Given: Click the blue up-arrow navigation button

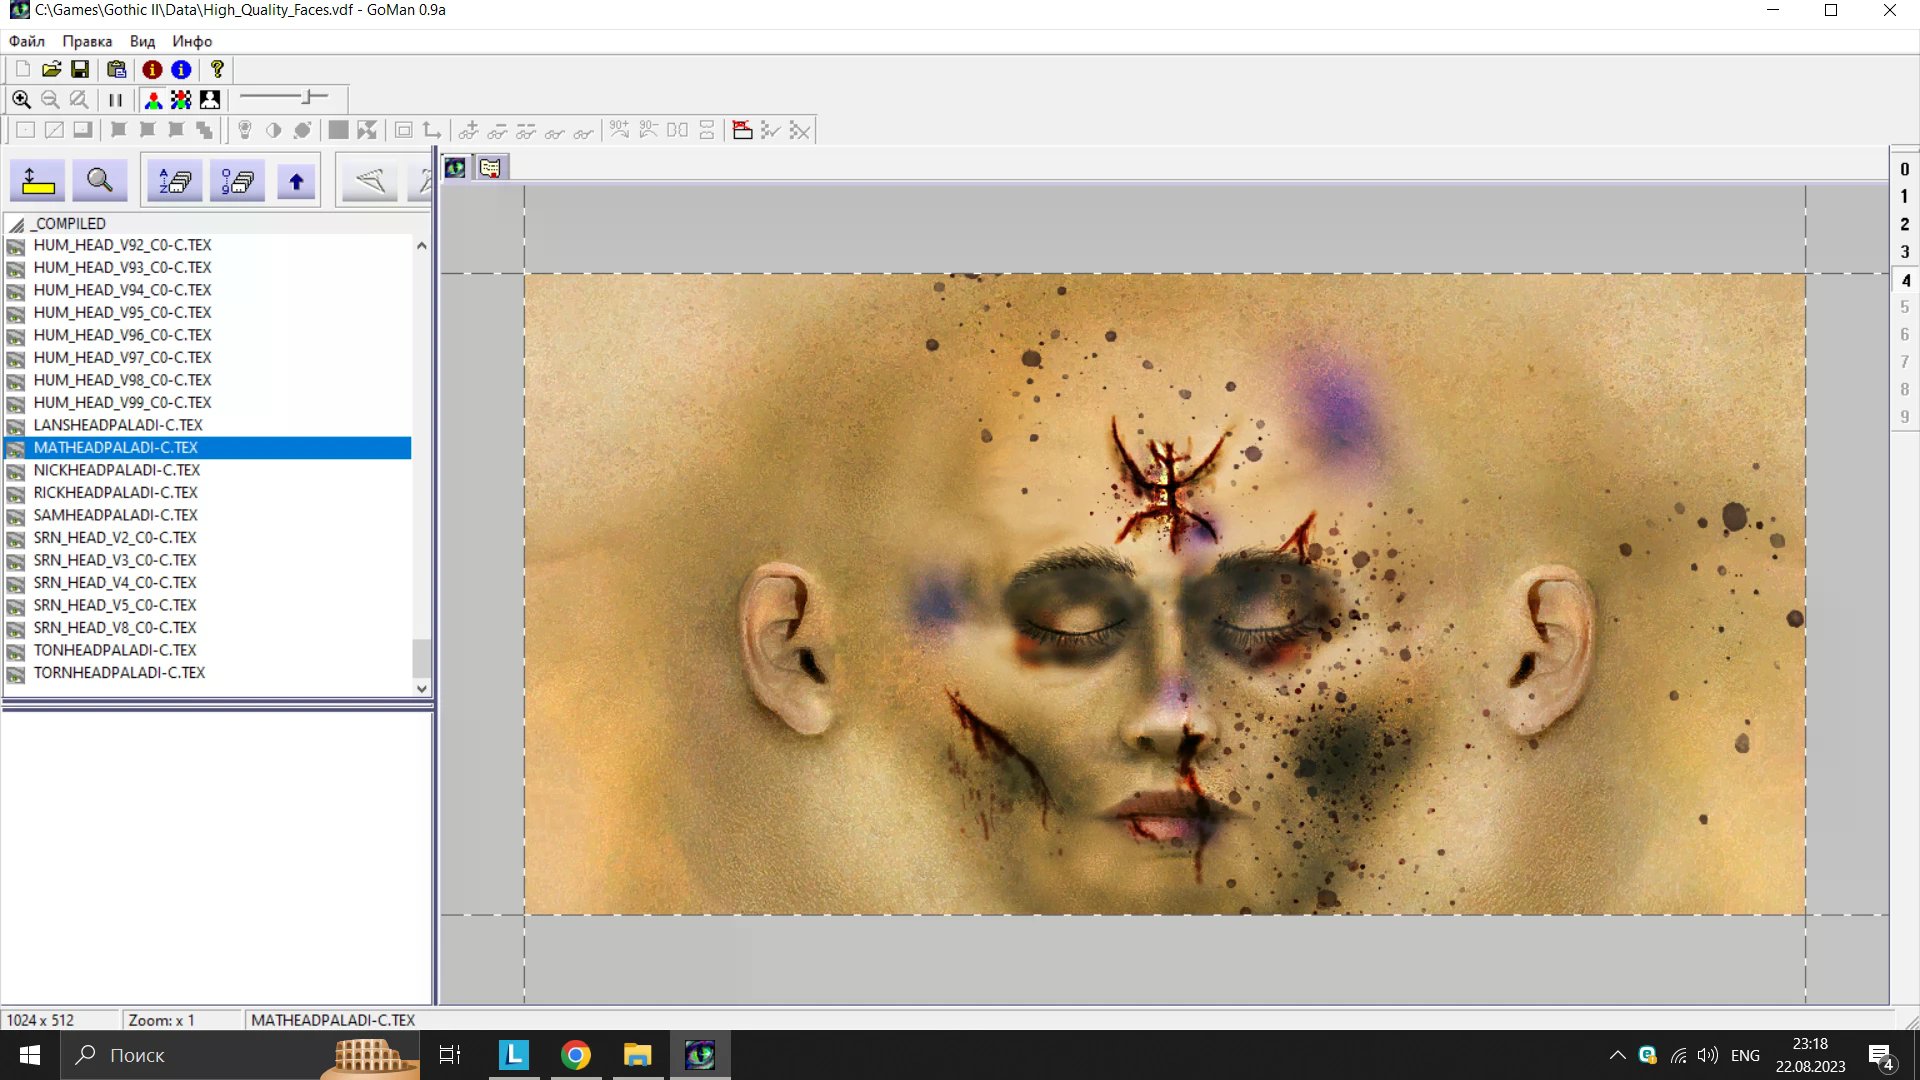Looking at the screenshot, I should coord(296,181).
